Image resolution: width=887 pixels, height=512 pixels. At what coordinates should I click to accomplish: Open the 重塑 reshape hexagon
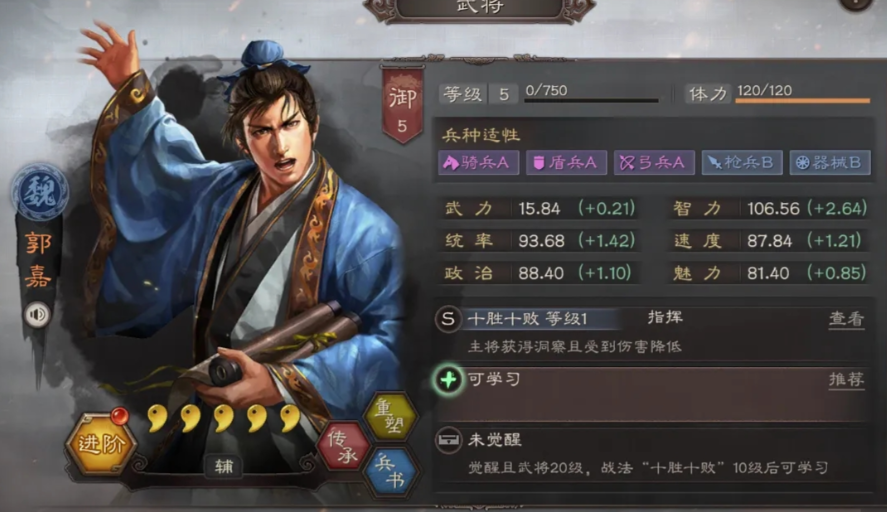[390, 418]
